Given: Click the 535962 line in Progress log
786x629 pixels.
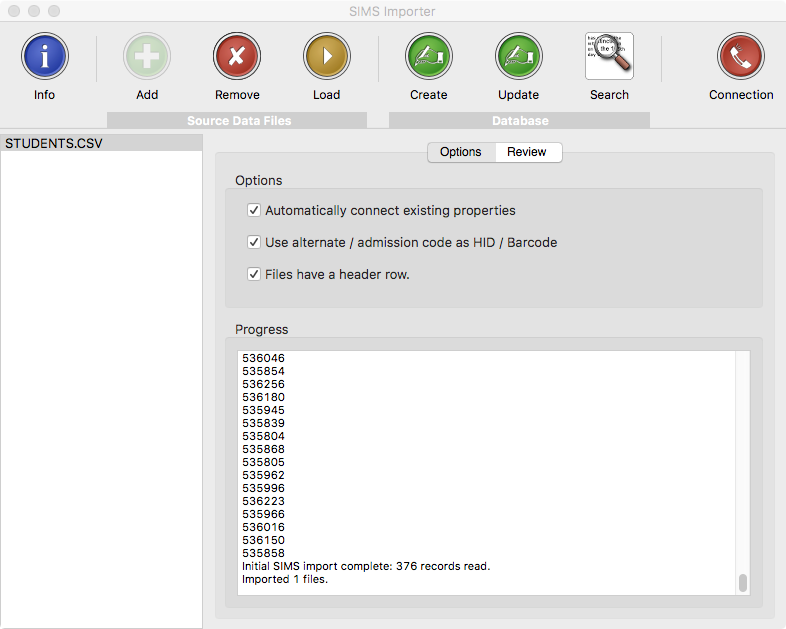Looking at the screenshot, I should tap(263, 475).
